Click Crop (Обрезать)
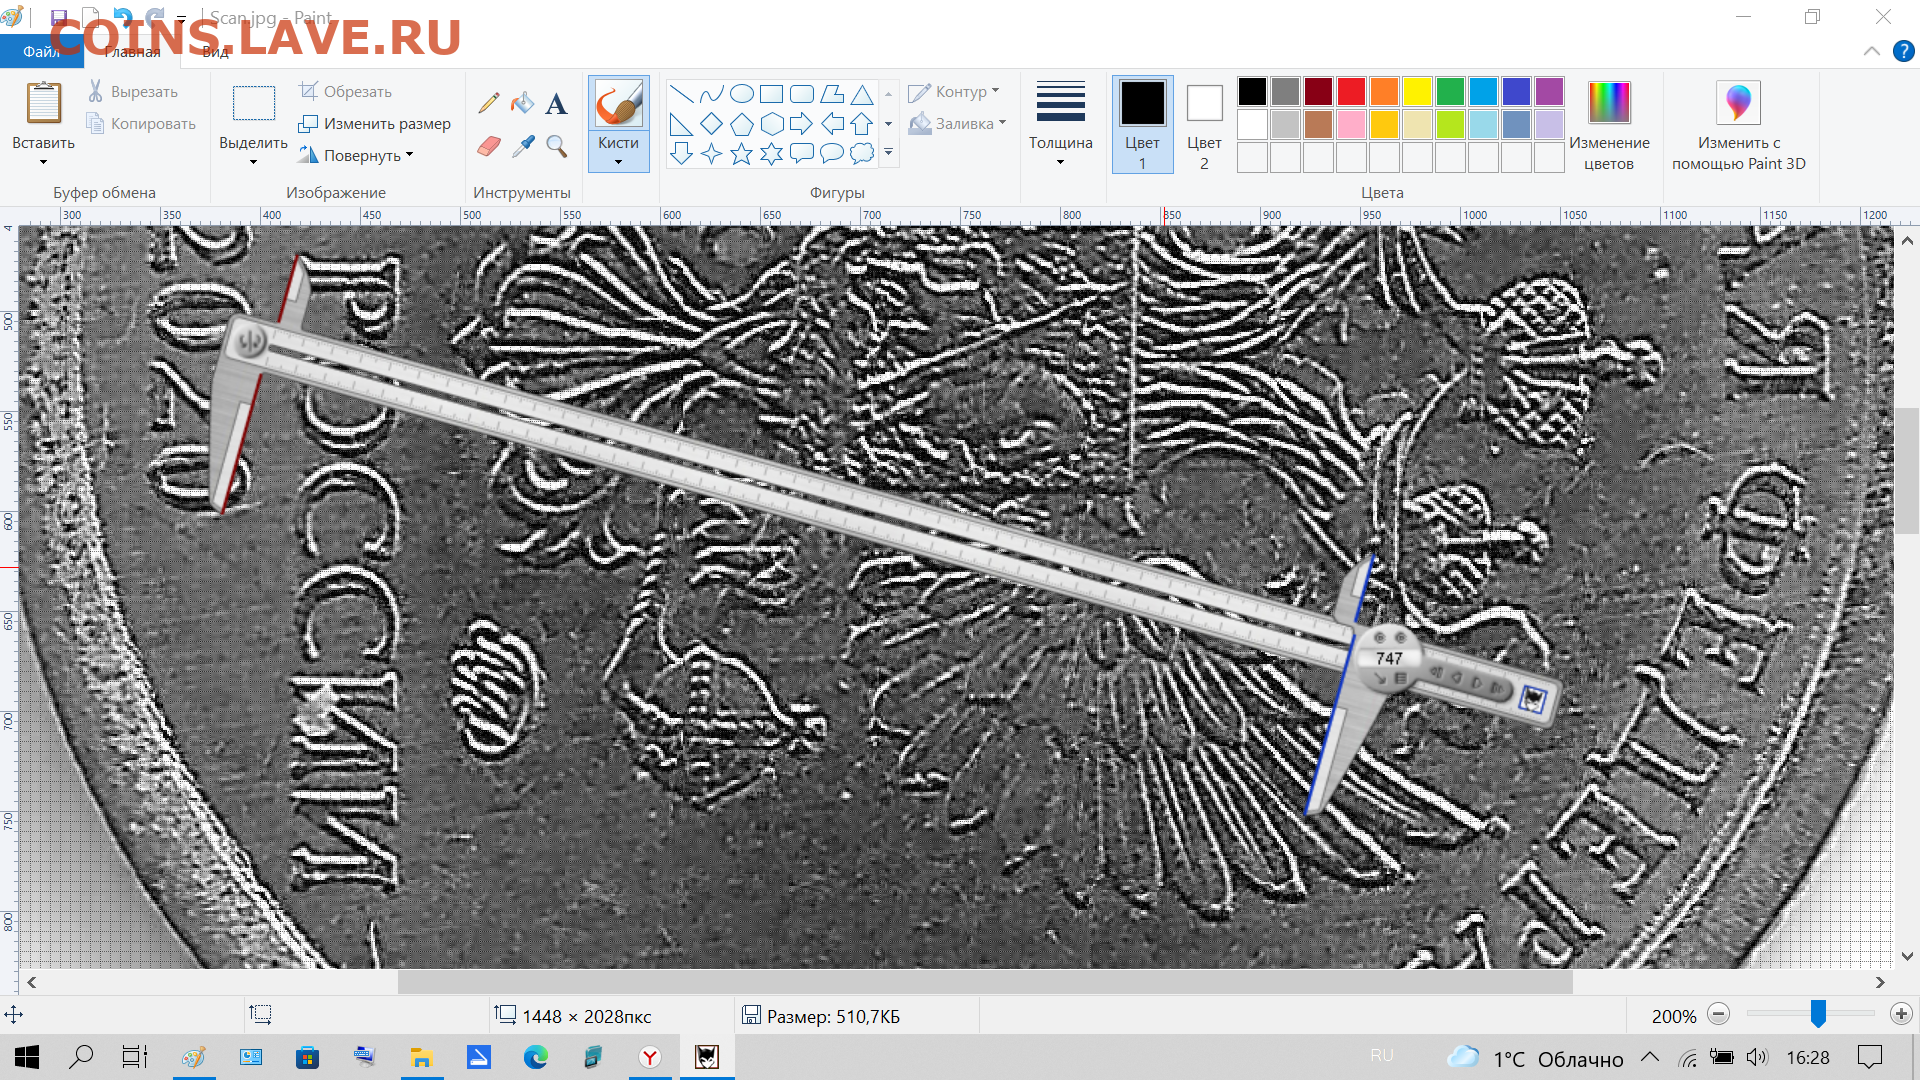The height and width of the screenshot is (1080, 1920). coord(345,91)
